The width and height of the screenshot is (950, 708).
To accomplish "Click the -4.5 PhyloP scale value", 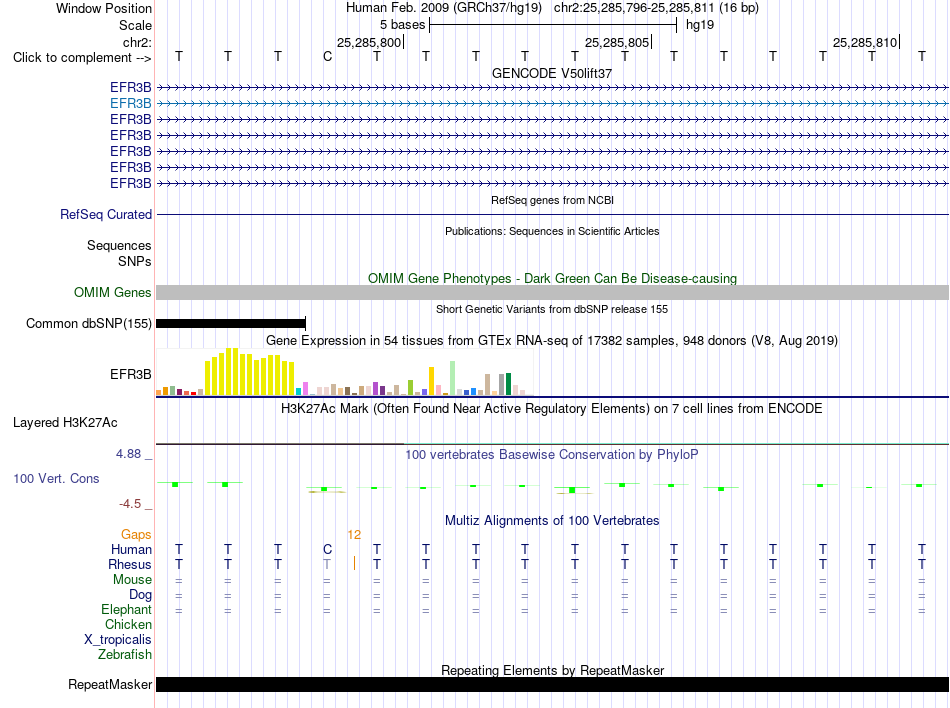I will [130, 504].
